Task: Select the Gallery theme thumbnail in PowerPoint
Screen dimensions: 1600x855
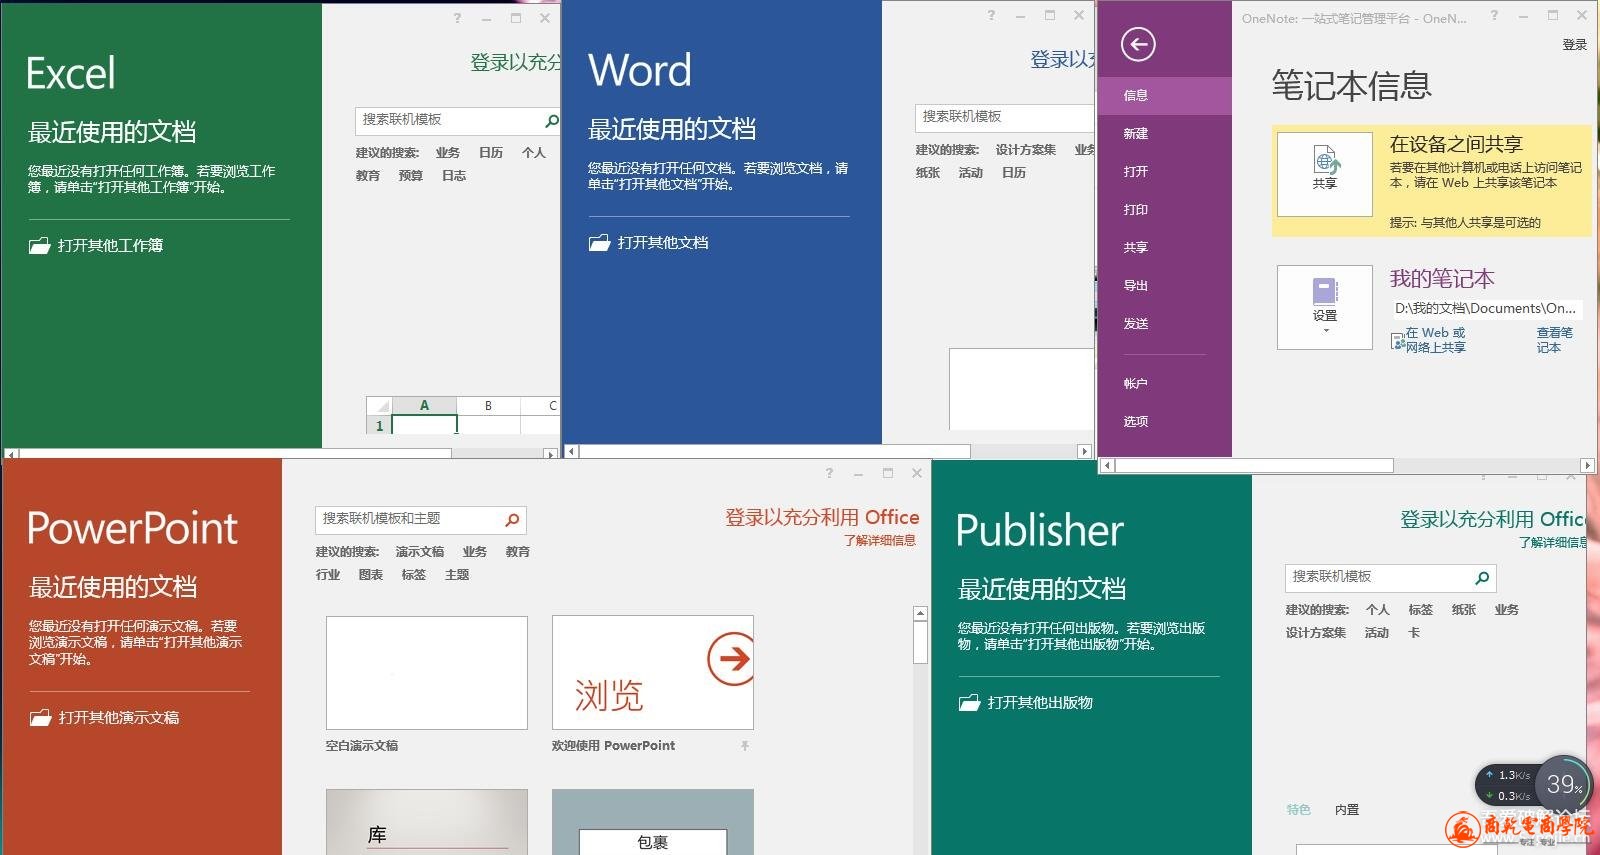Action: (427, 822)
